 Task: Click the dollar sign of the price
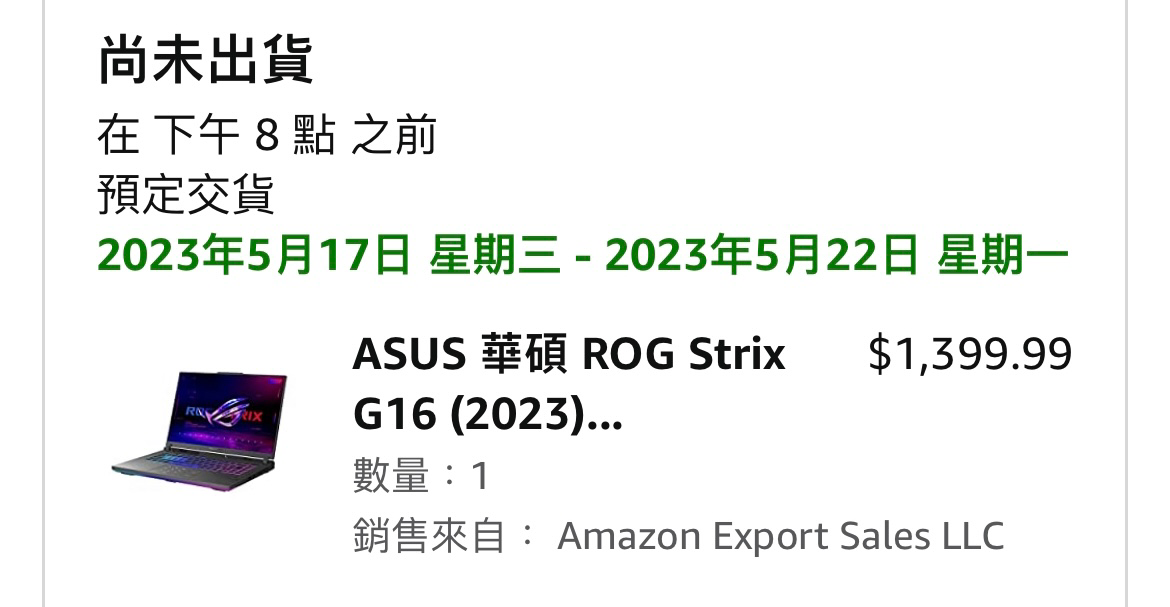click(x=880, y=354)
